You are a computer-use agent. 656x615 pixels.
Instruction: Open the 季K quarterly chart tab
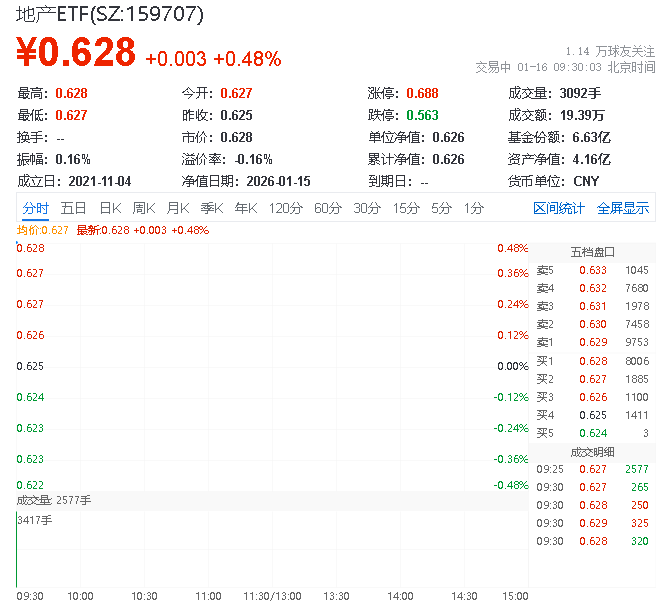pyautogui.click(x=211, y=208)
